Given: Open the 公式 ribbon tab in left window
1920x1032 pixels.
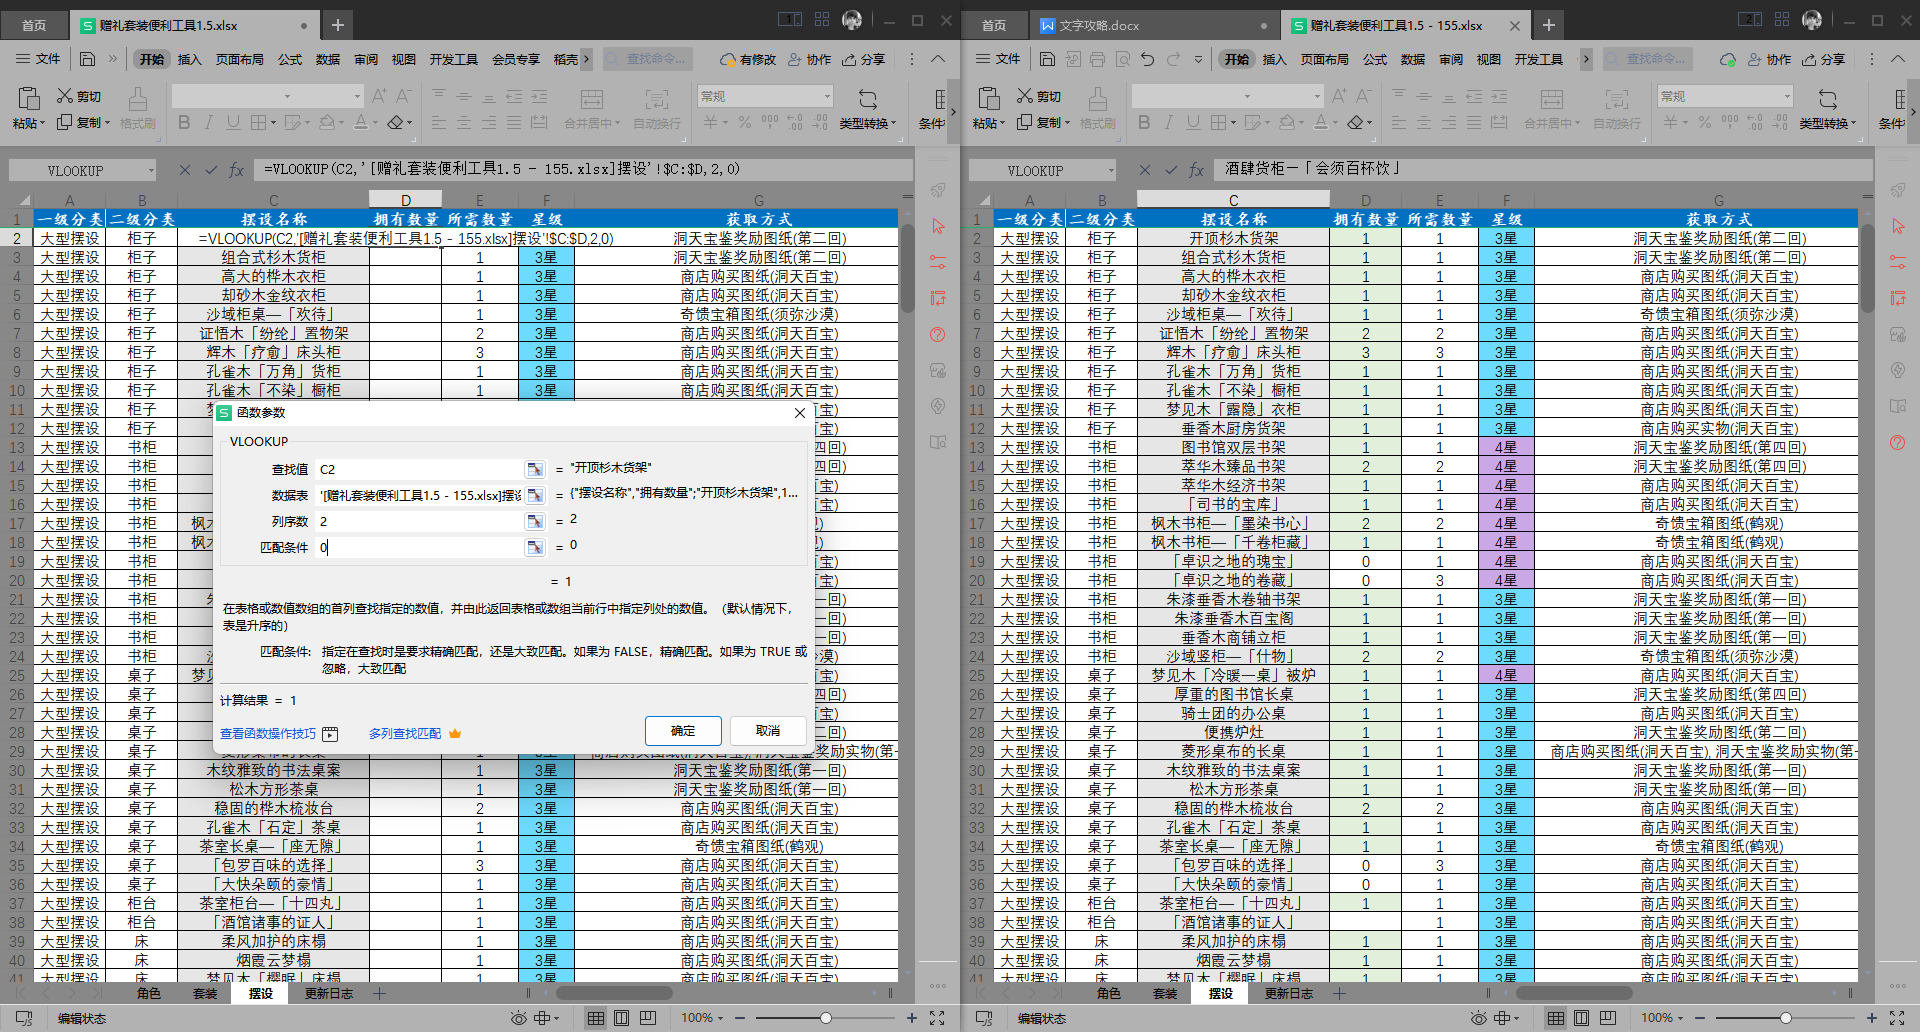Looking at the screenshot, I should pyautogui.click(x=290, y=60).
